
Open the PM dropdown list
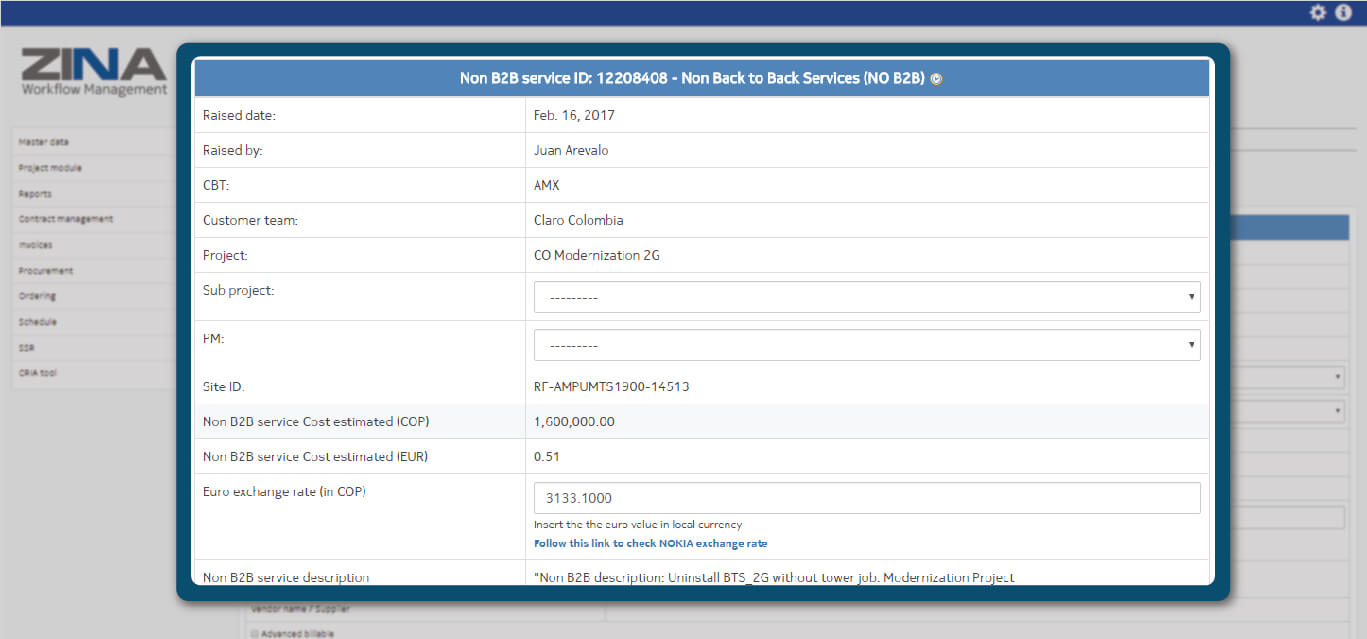click(866, 345)
